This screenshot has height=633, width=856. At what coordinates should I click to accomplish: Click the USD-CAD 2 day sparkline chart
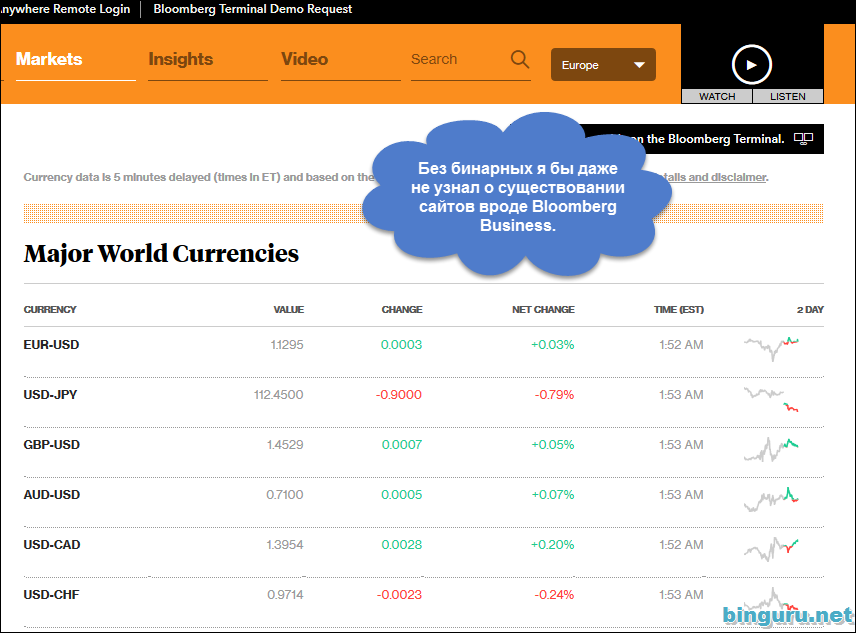click(x=771, y=550)
